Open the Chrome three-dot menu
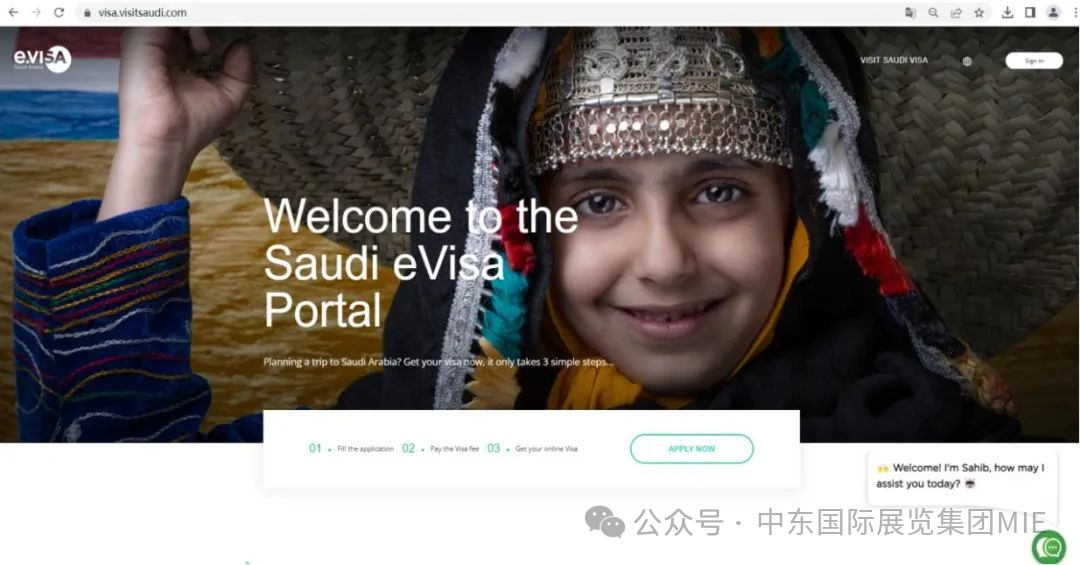This screenshot has width=1080, height=565. [1074, 12]
